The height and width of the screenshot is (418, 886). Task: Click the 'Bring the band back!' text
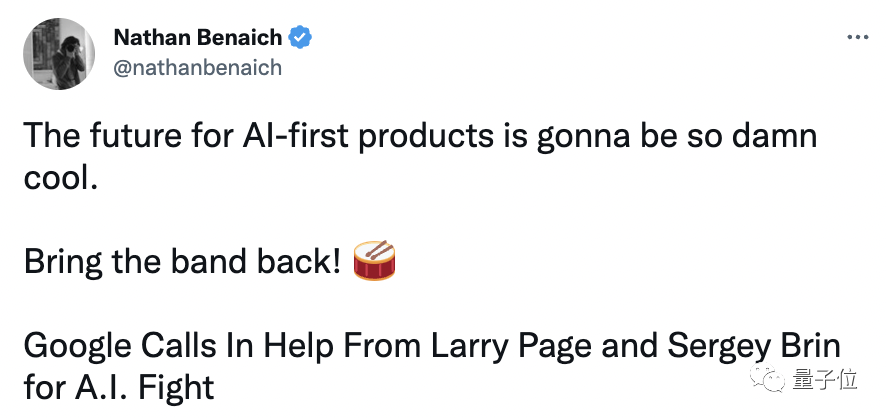pyautogui.click(x=182, y=262)
